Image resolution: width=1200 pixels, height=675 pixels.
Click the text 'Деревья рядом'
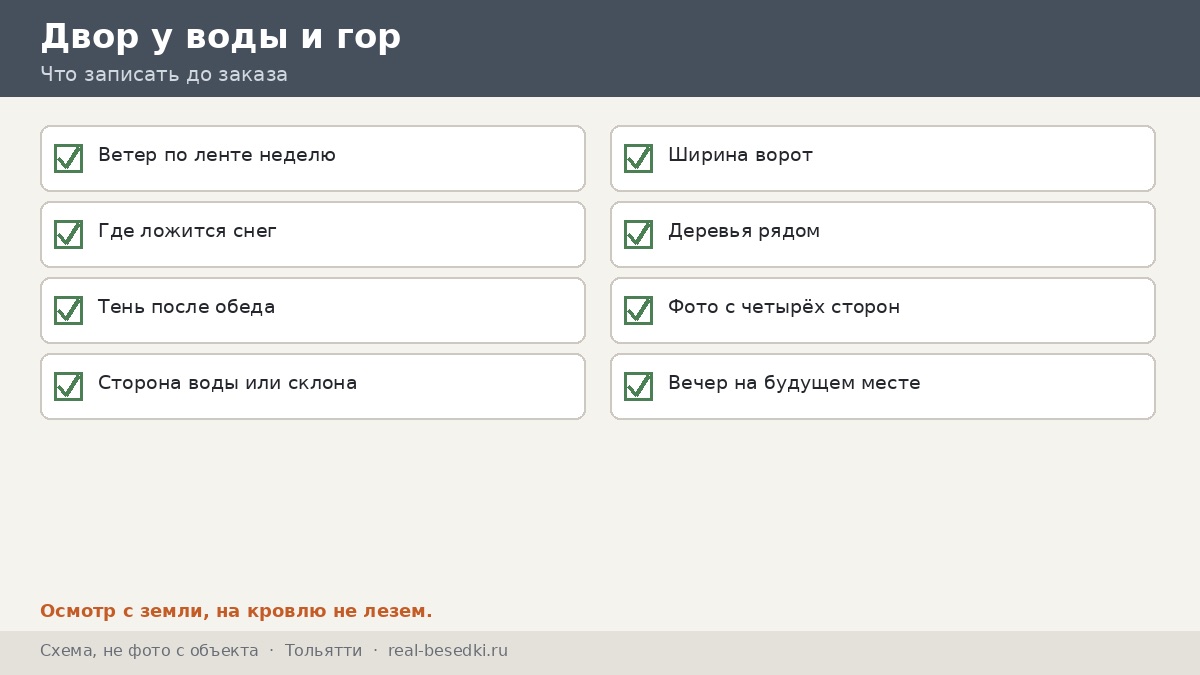pos(744,231)
